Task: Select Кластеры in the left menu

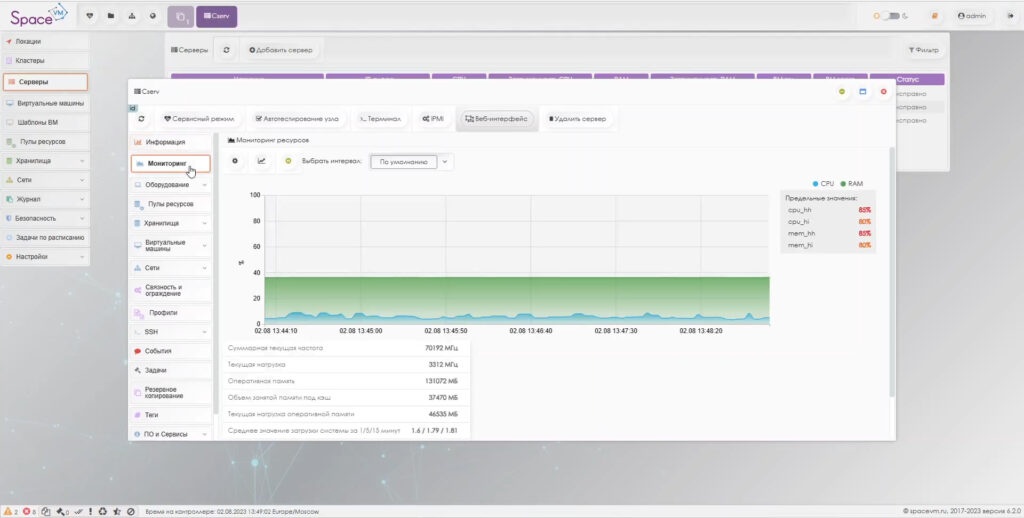Action: click(x=45, y=61)
